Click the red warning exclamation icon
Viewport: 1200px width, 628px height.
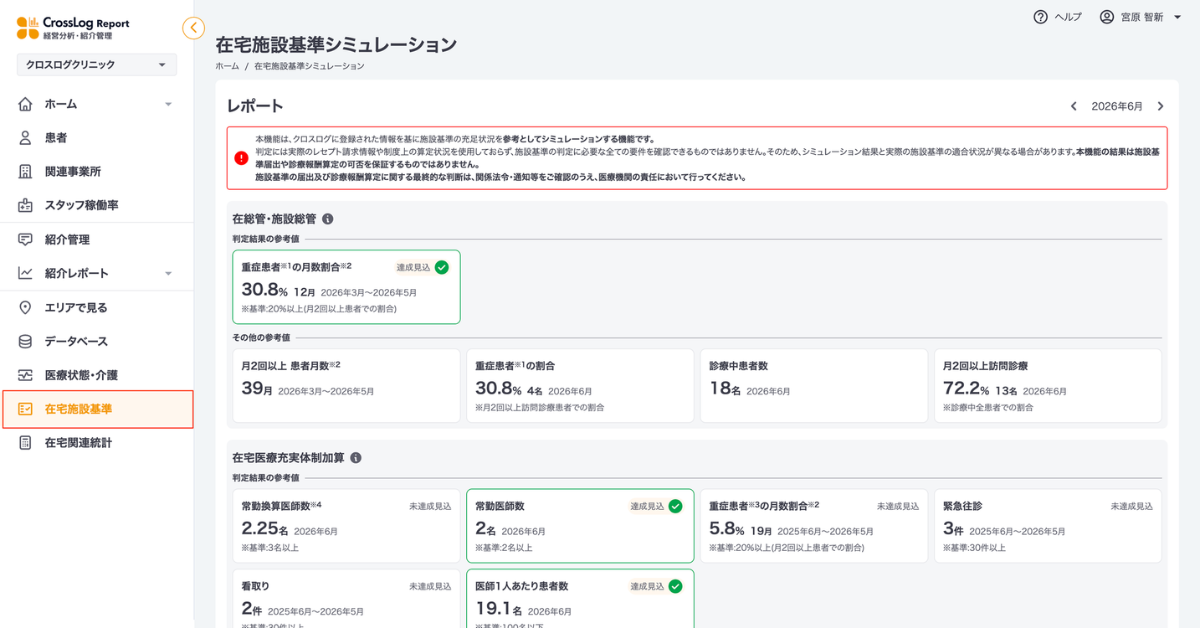pos(241,158)
